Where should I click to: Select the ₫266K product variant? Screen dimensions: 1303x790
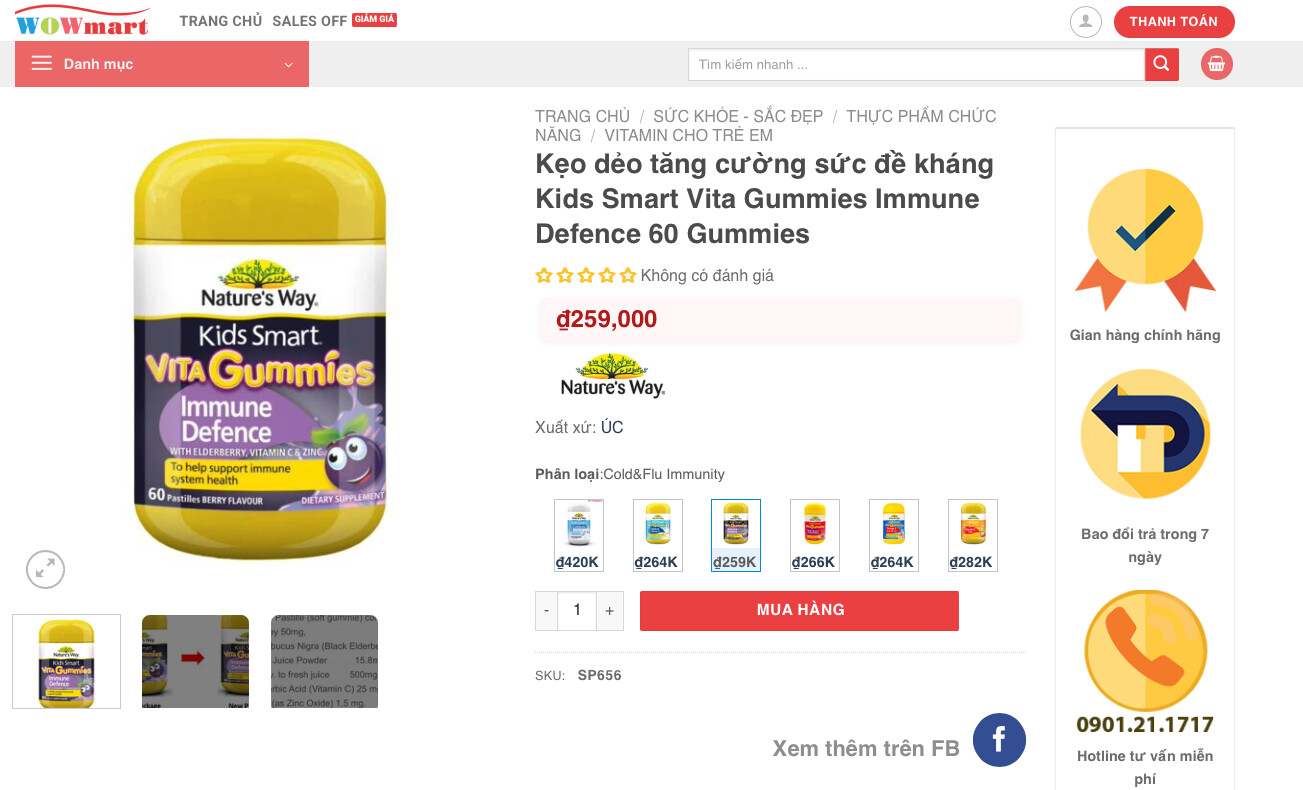(x=814, y=536)
